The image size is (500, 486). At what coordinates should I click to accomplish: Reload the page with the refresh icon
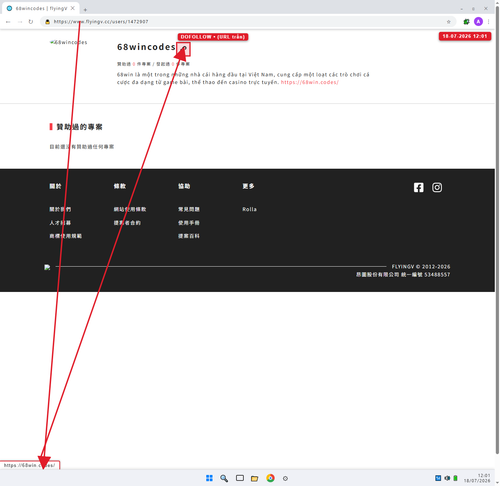click(x=31, y=22)
